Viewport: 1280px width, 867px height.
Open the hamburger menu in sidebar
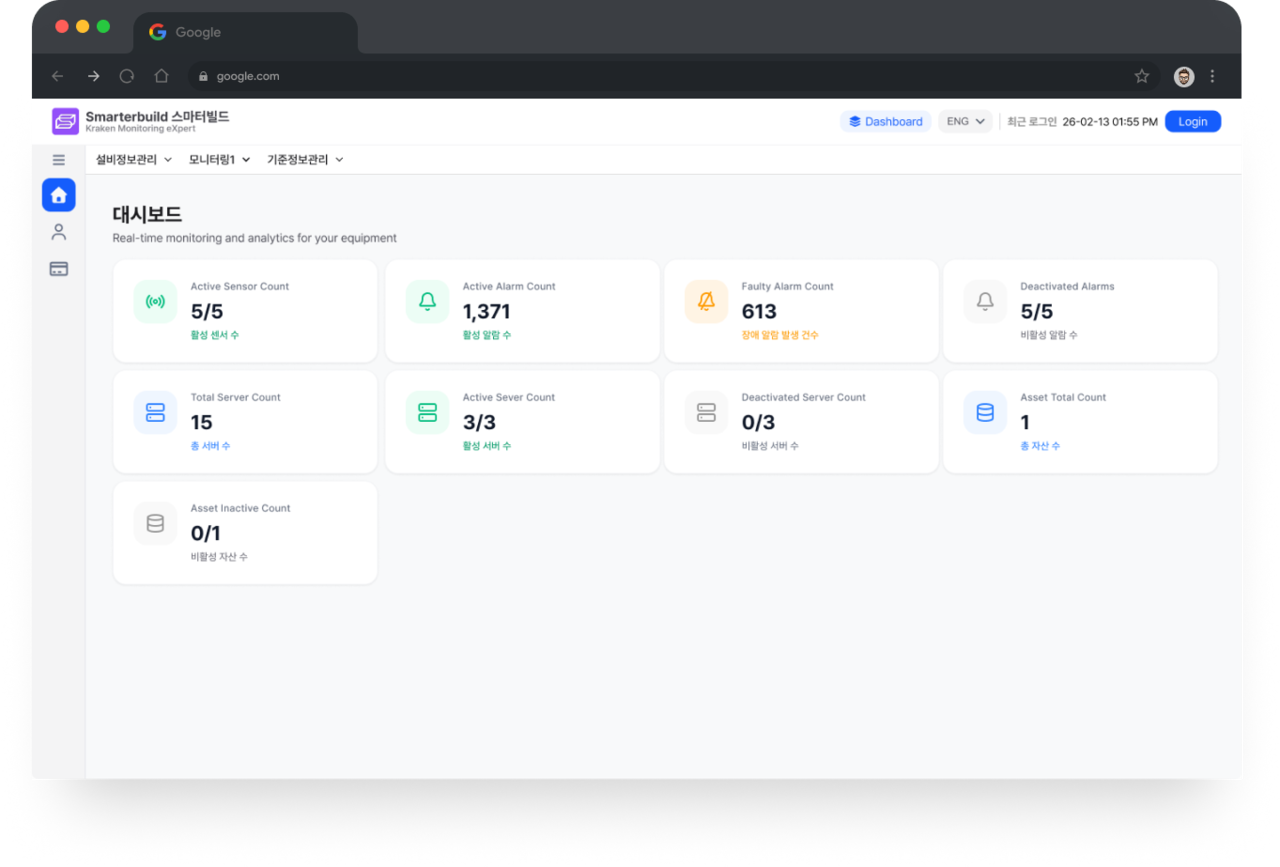pyautogui.click(x=59, y=160)
